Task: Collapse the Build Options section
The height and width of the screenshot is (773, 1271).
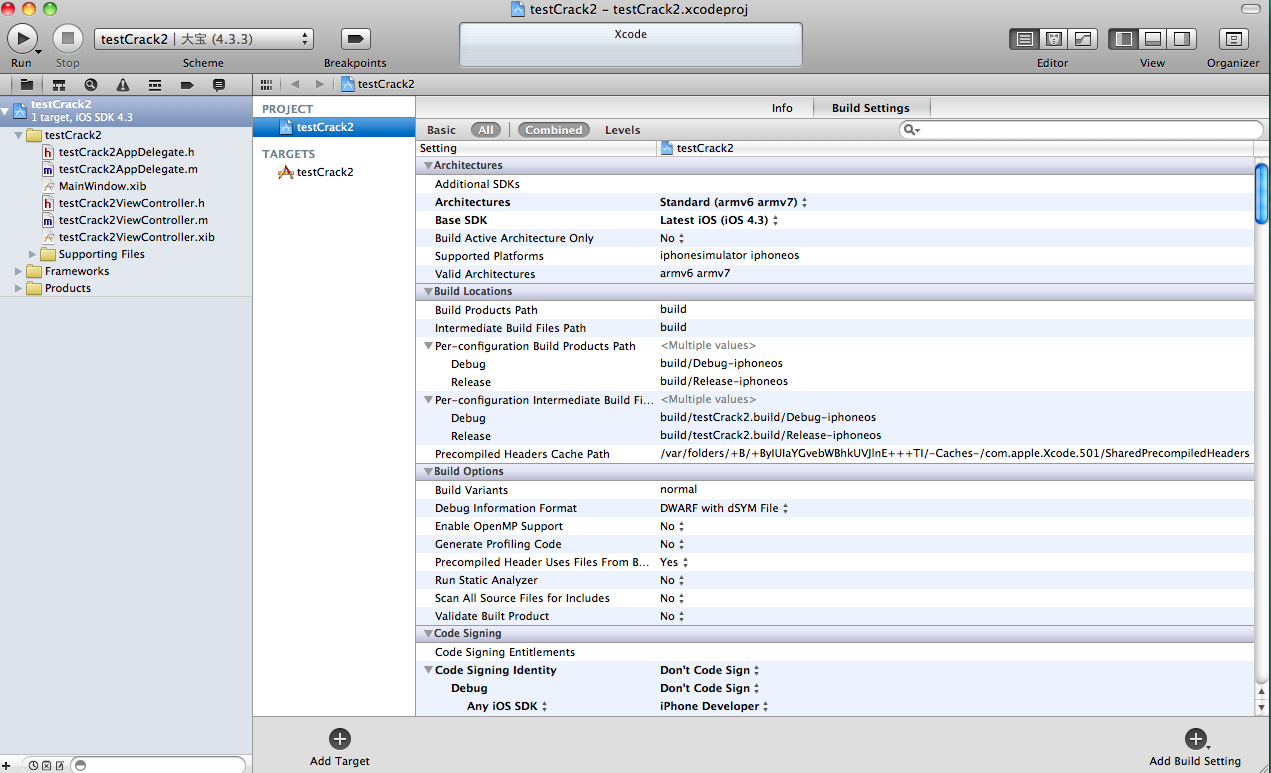Action: pyautogui.click(x=428, y=472)
